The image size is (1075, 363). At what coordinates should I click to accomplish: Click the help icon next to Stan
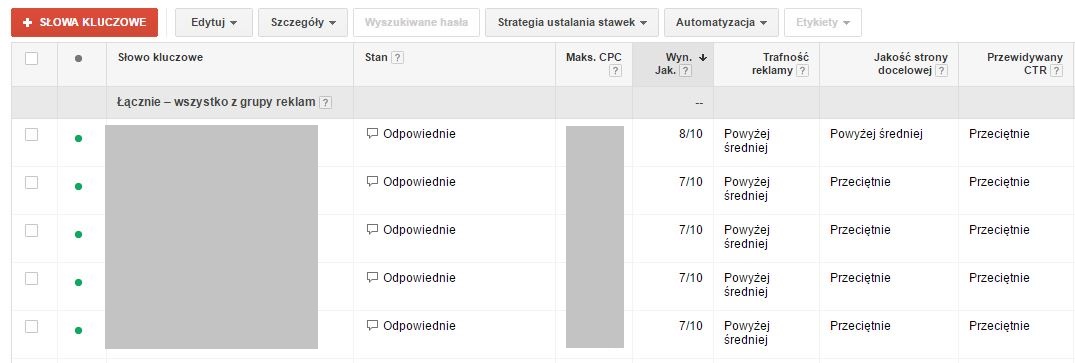pos(397,58)
